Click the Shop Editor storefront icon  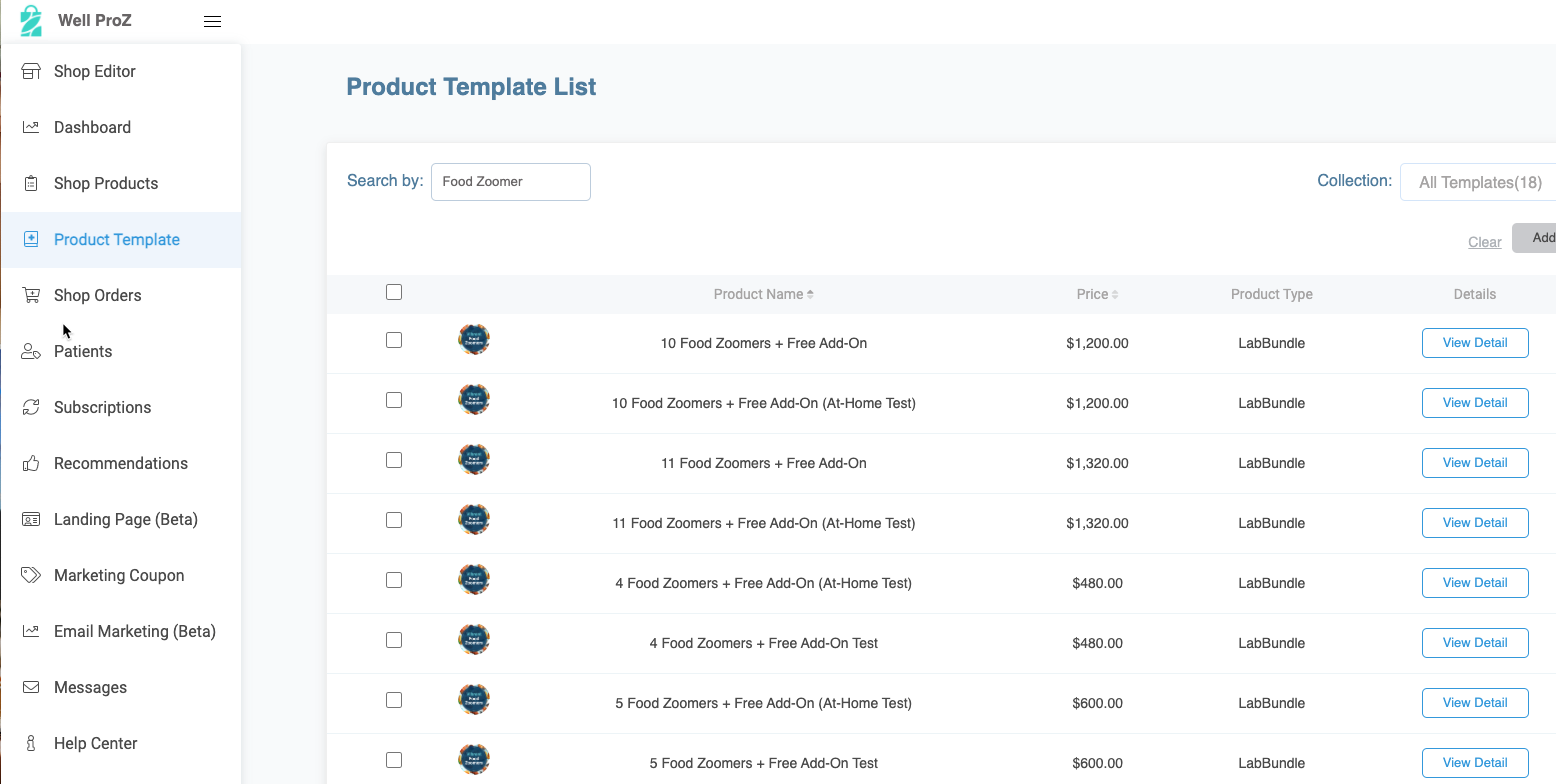click(31, 71)
